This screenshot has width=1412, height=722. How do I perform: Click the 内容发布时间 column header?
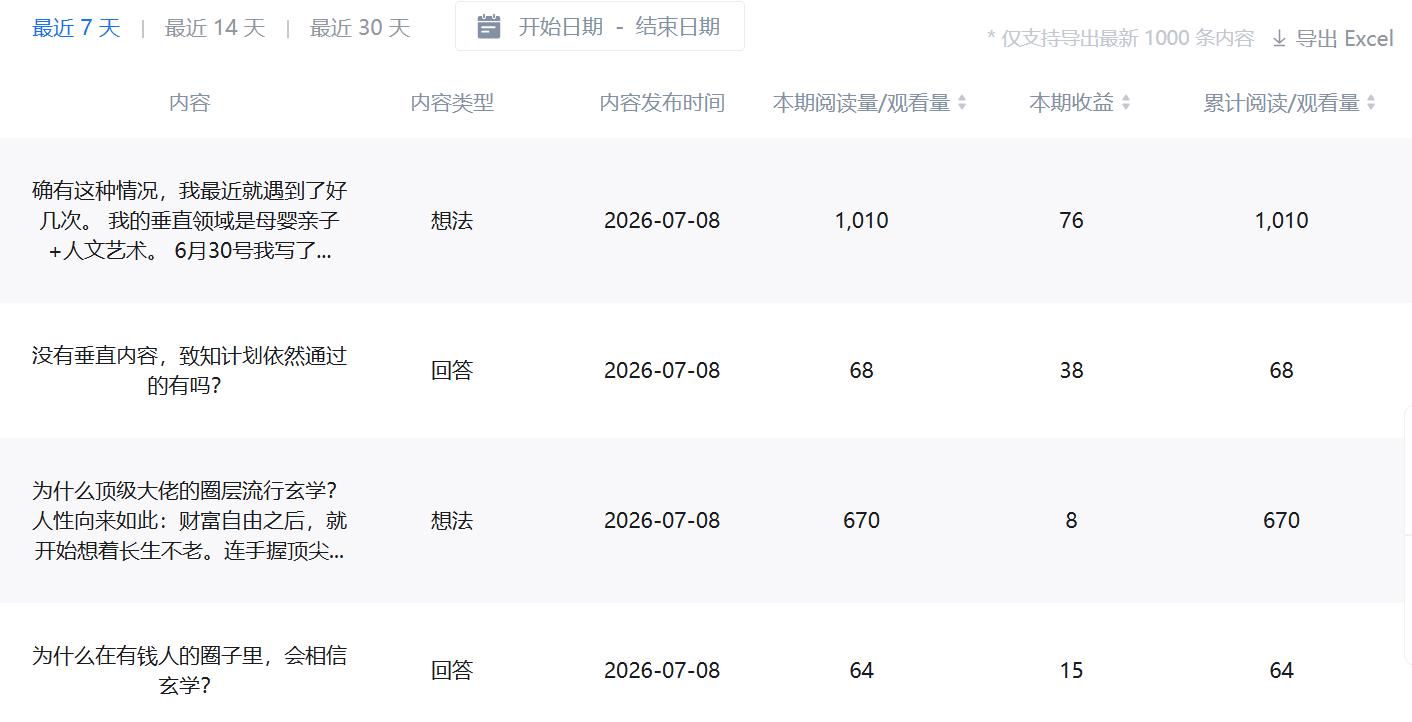[662, 102]
